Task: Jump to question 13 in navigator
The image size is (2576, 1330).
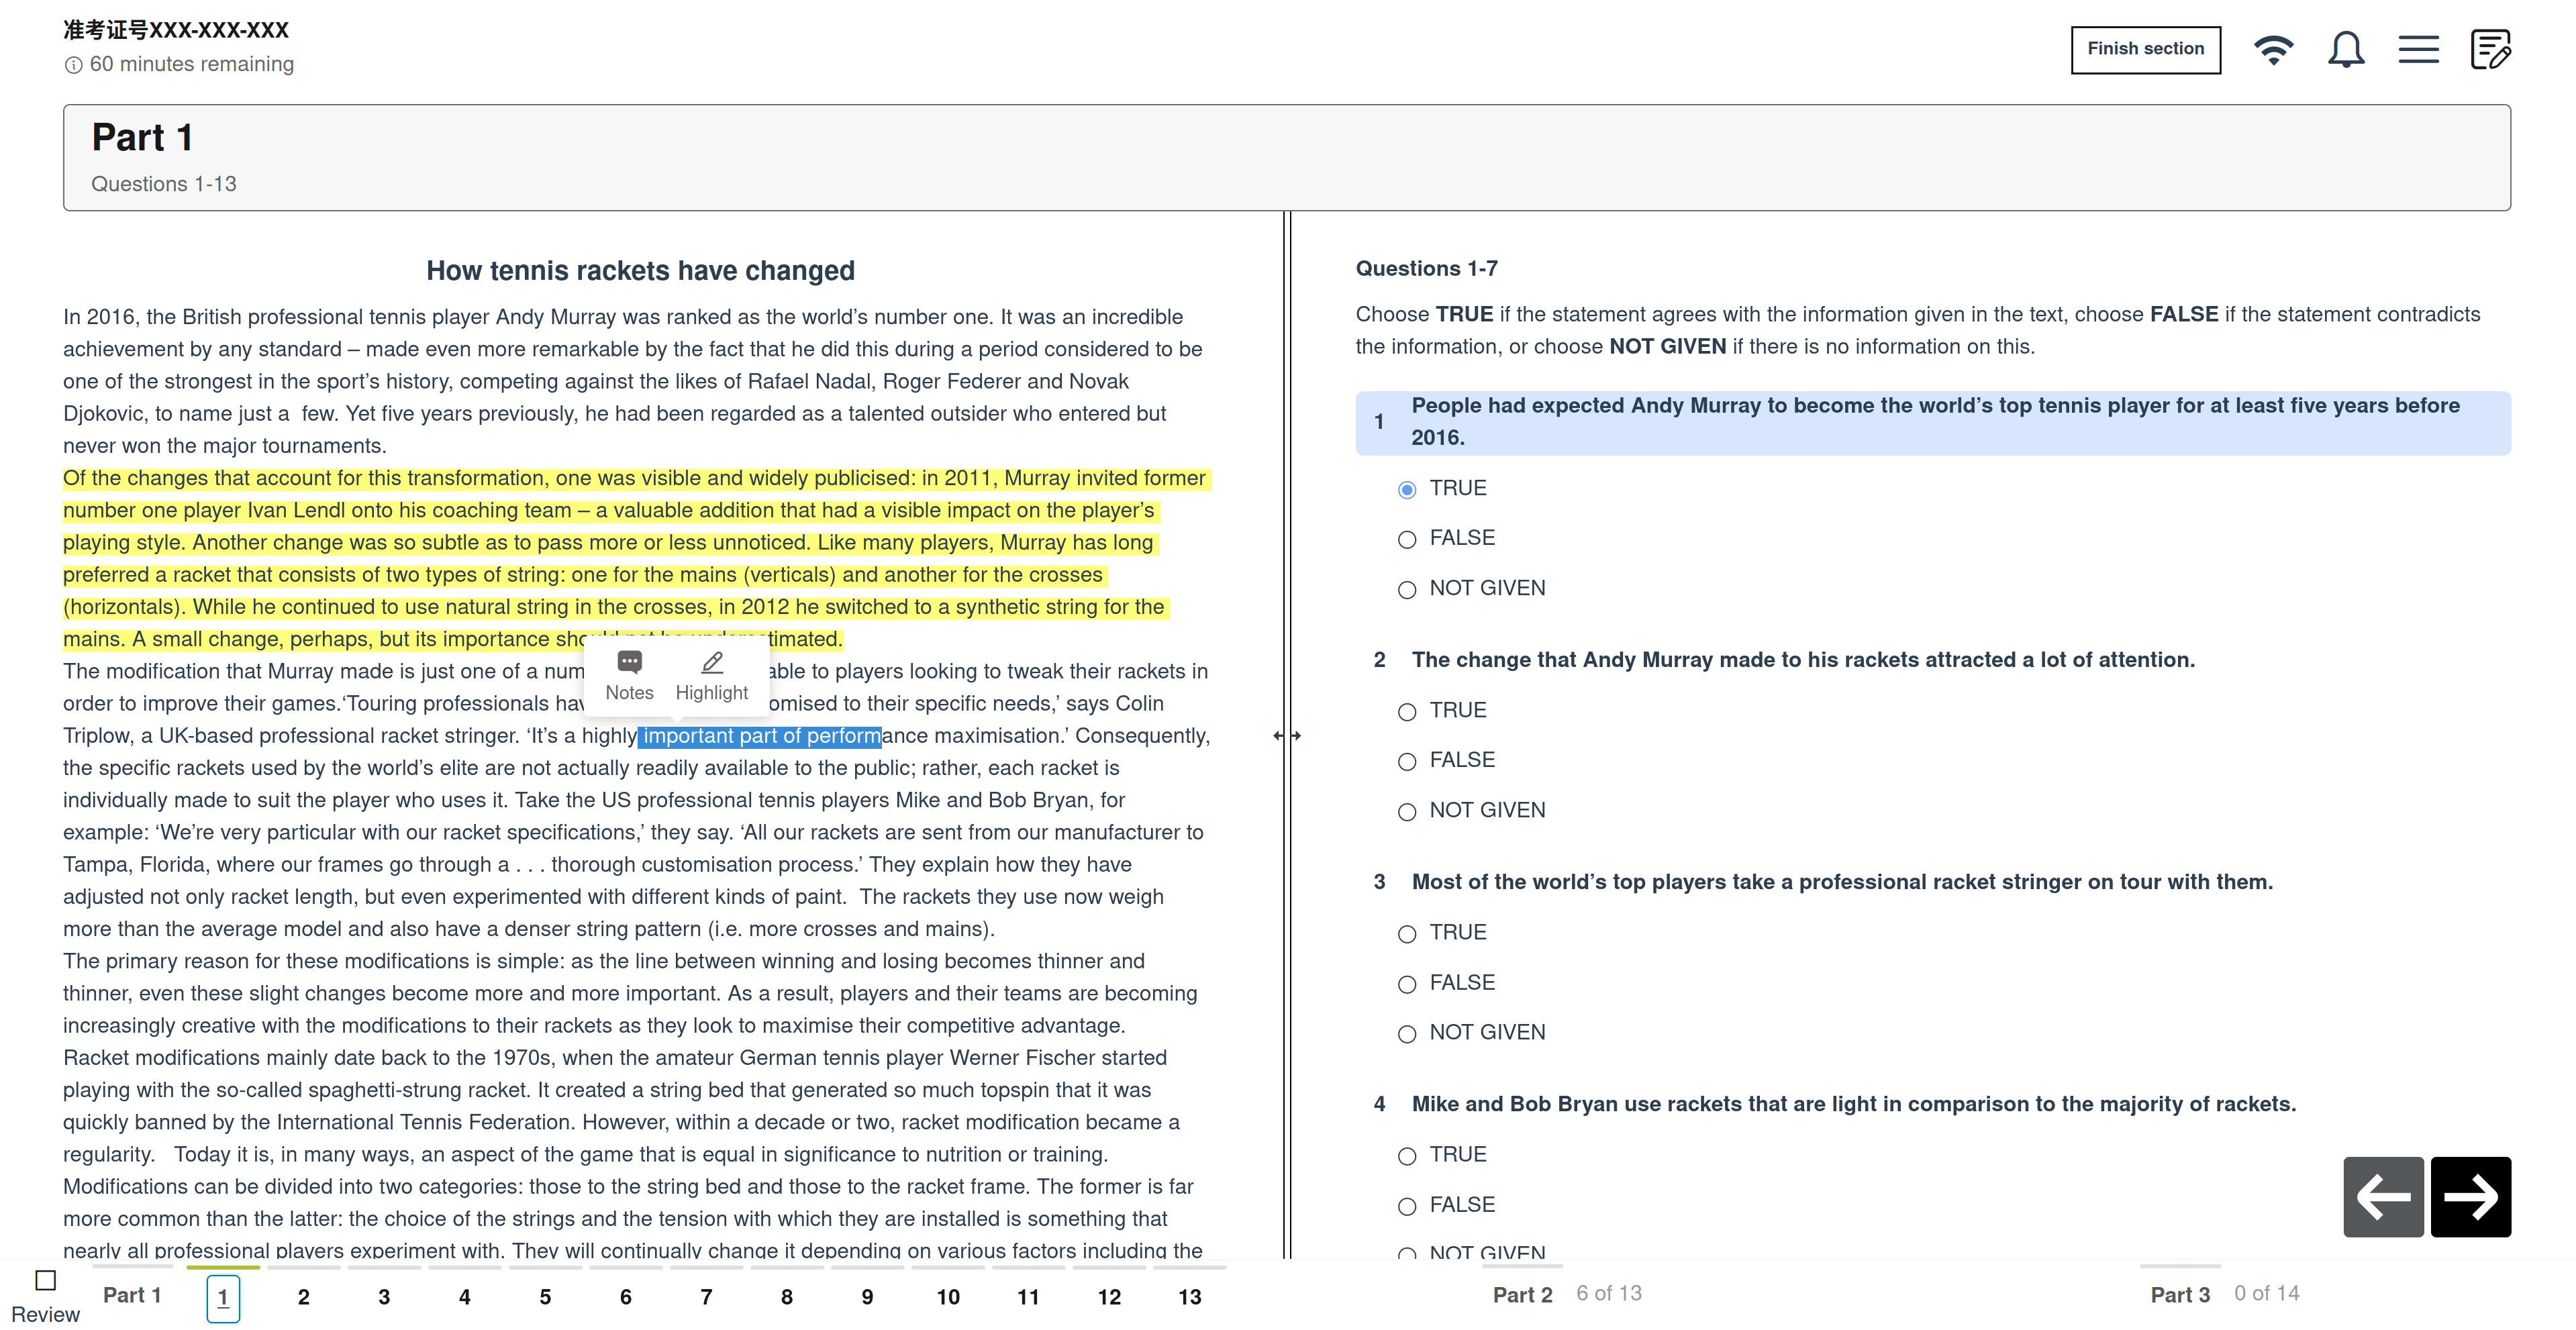Action: coord(1189,1296)
